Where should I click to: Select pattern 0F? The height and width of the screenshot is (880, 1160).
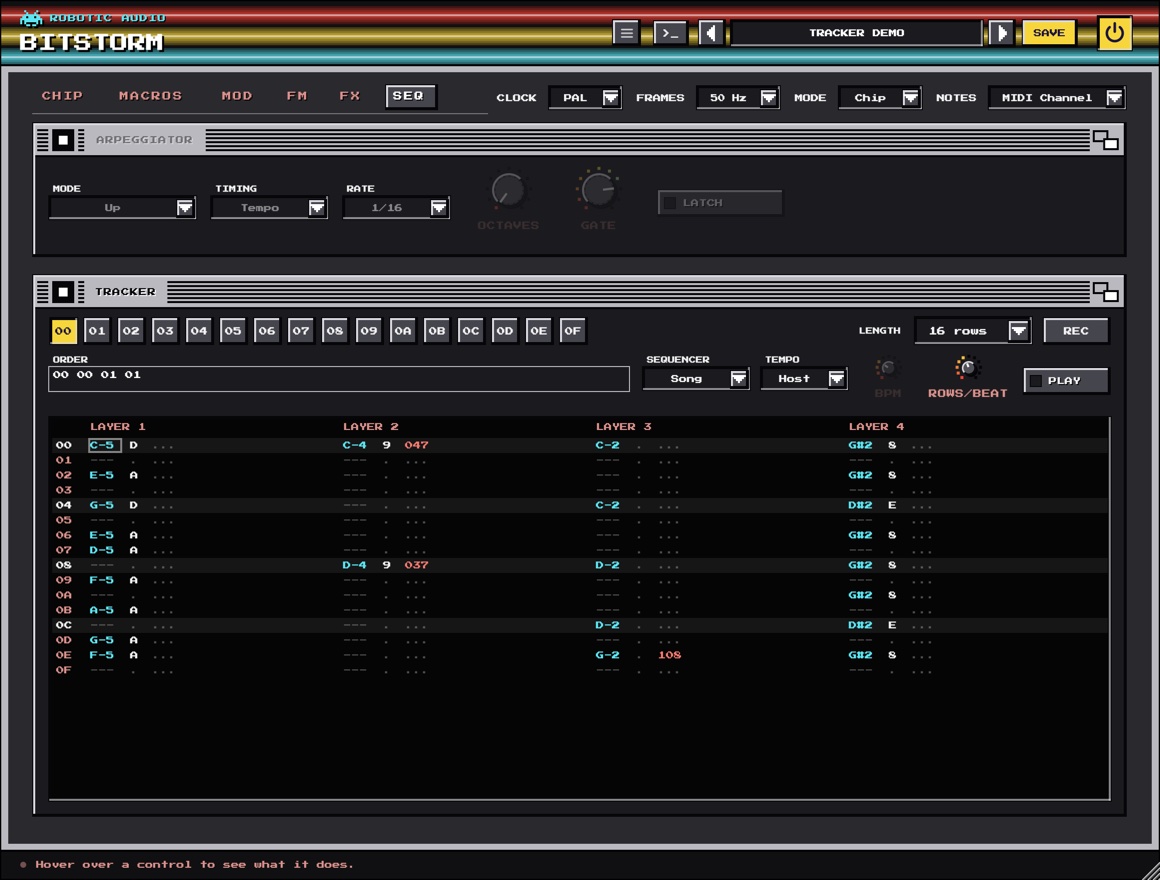(x=573, y=331)
